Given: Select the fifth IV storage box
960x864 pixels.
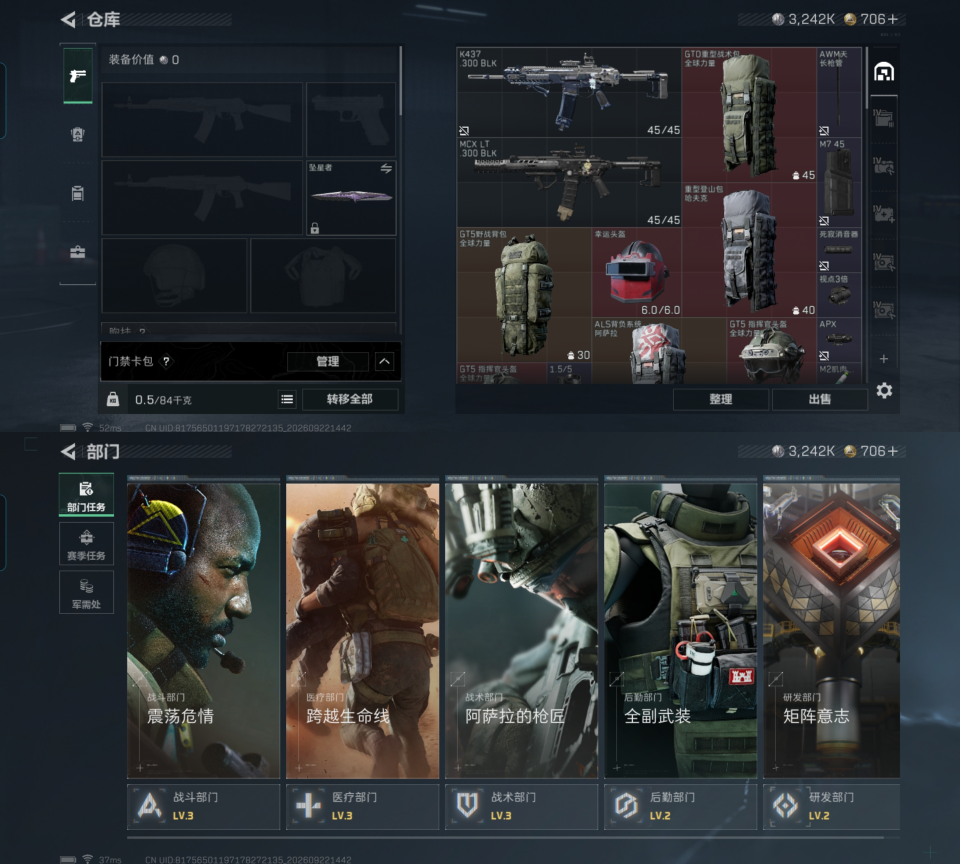Looking at the screenshot, I should 883,310.
